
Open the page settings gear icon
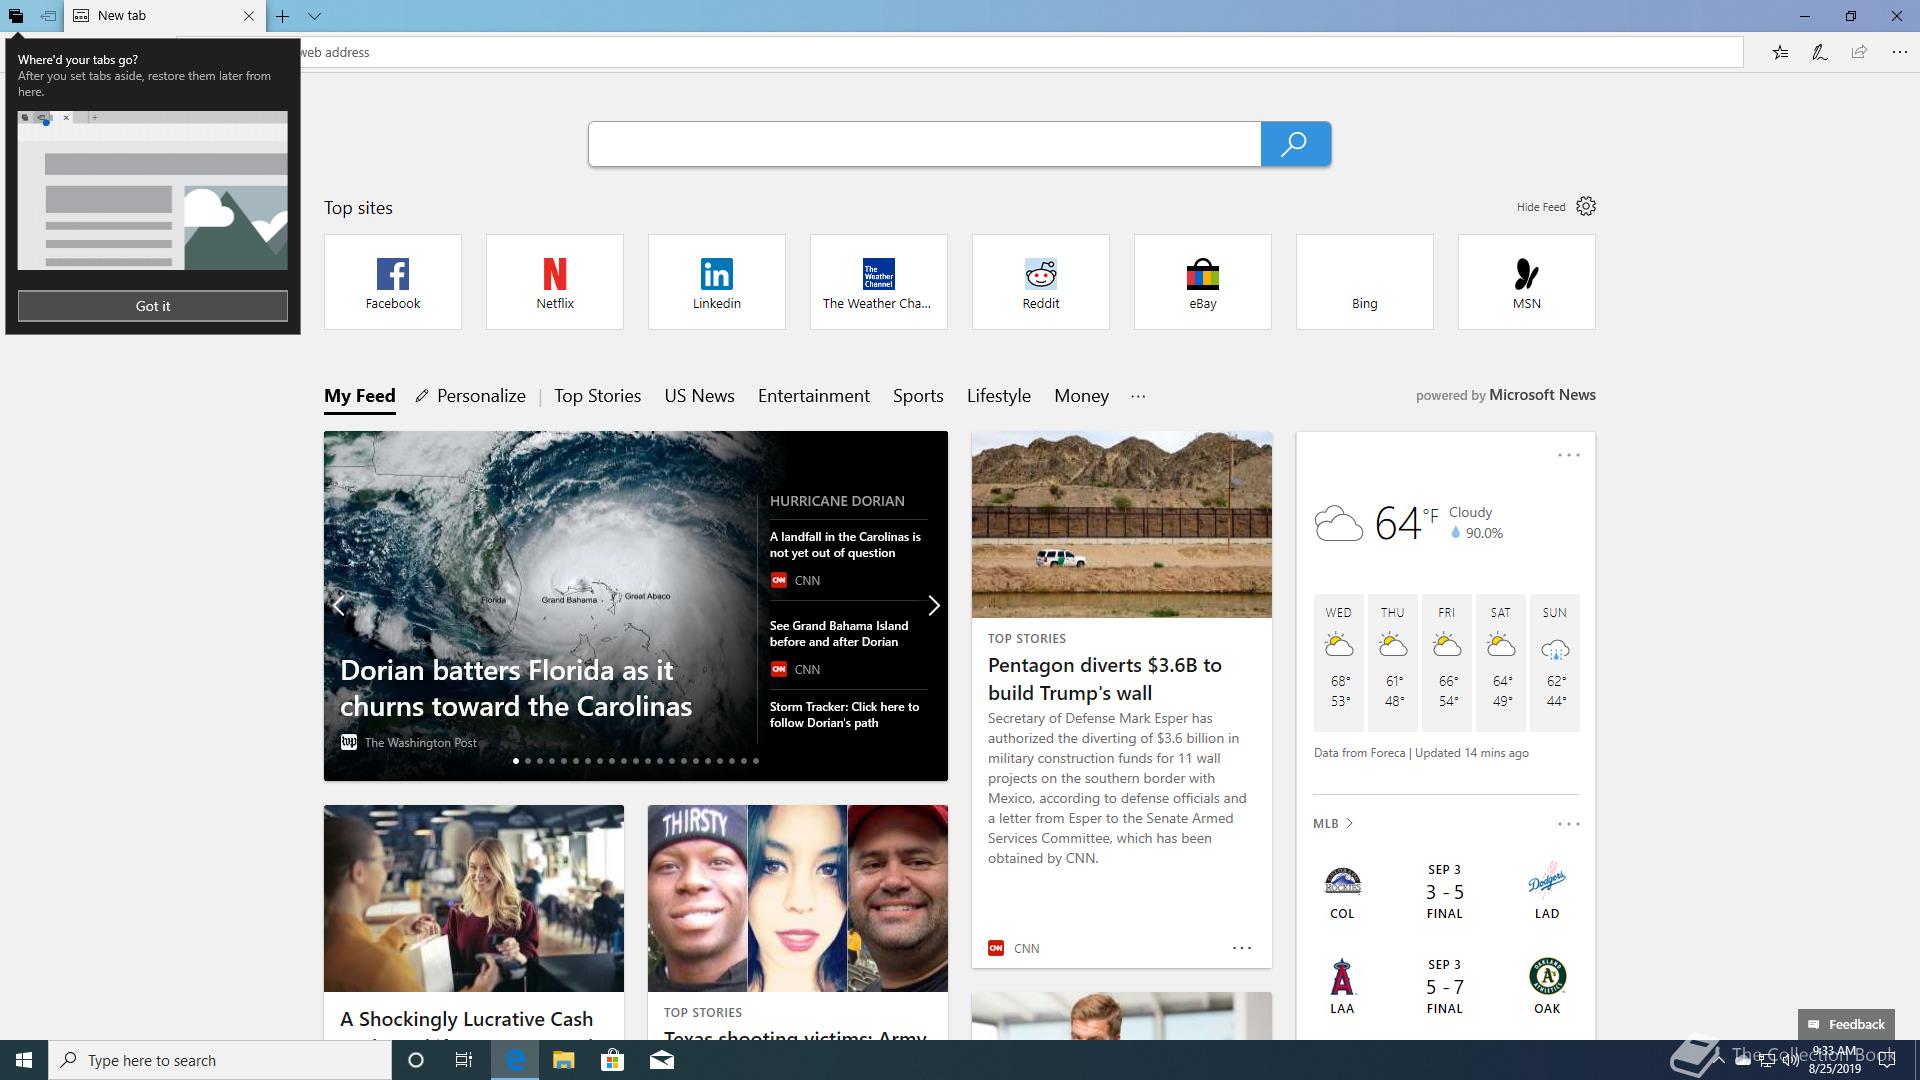click(x=1586, y=206)
